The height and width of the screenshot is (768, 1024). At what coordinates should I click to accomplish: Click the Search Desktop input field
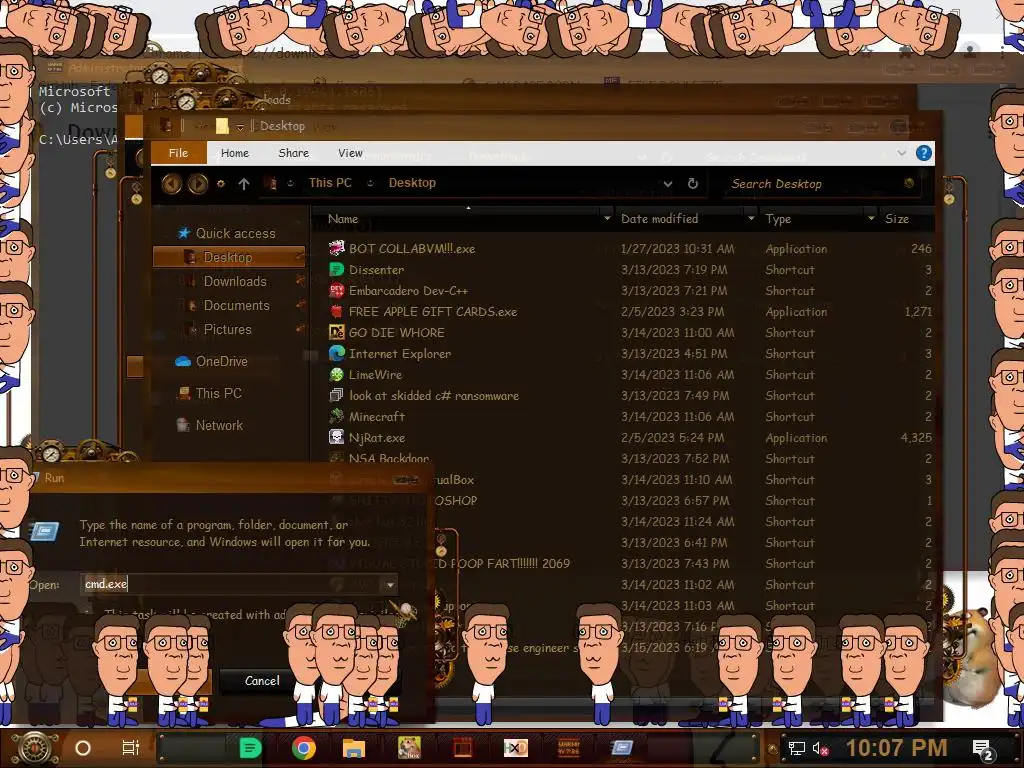(x=816, y=184)
